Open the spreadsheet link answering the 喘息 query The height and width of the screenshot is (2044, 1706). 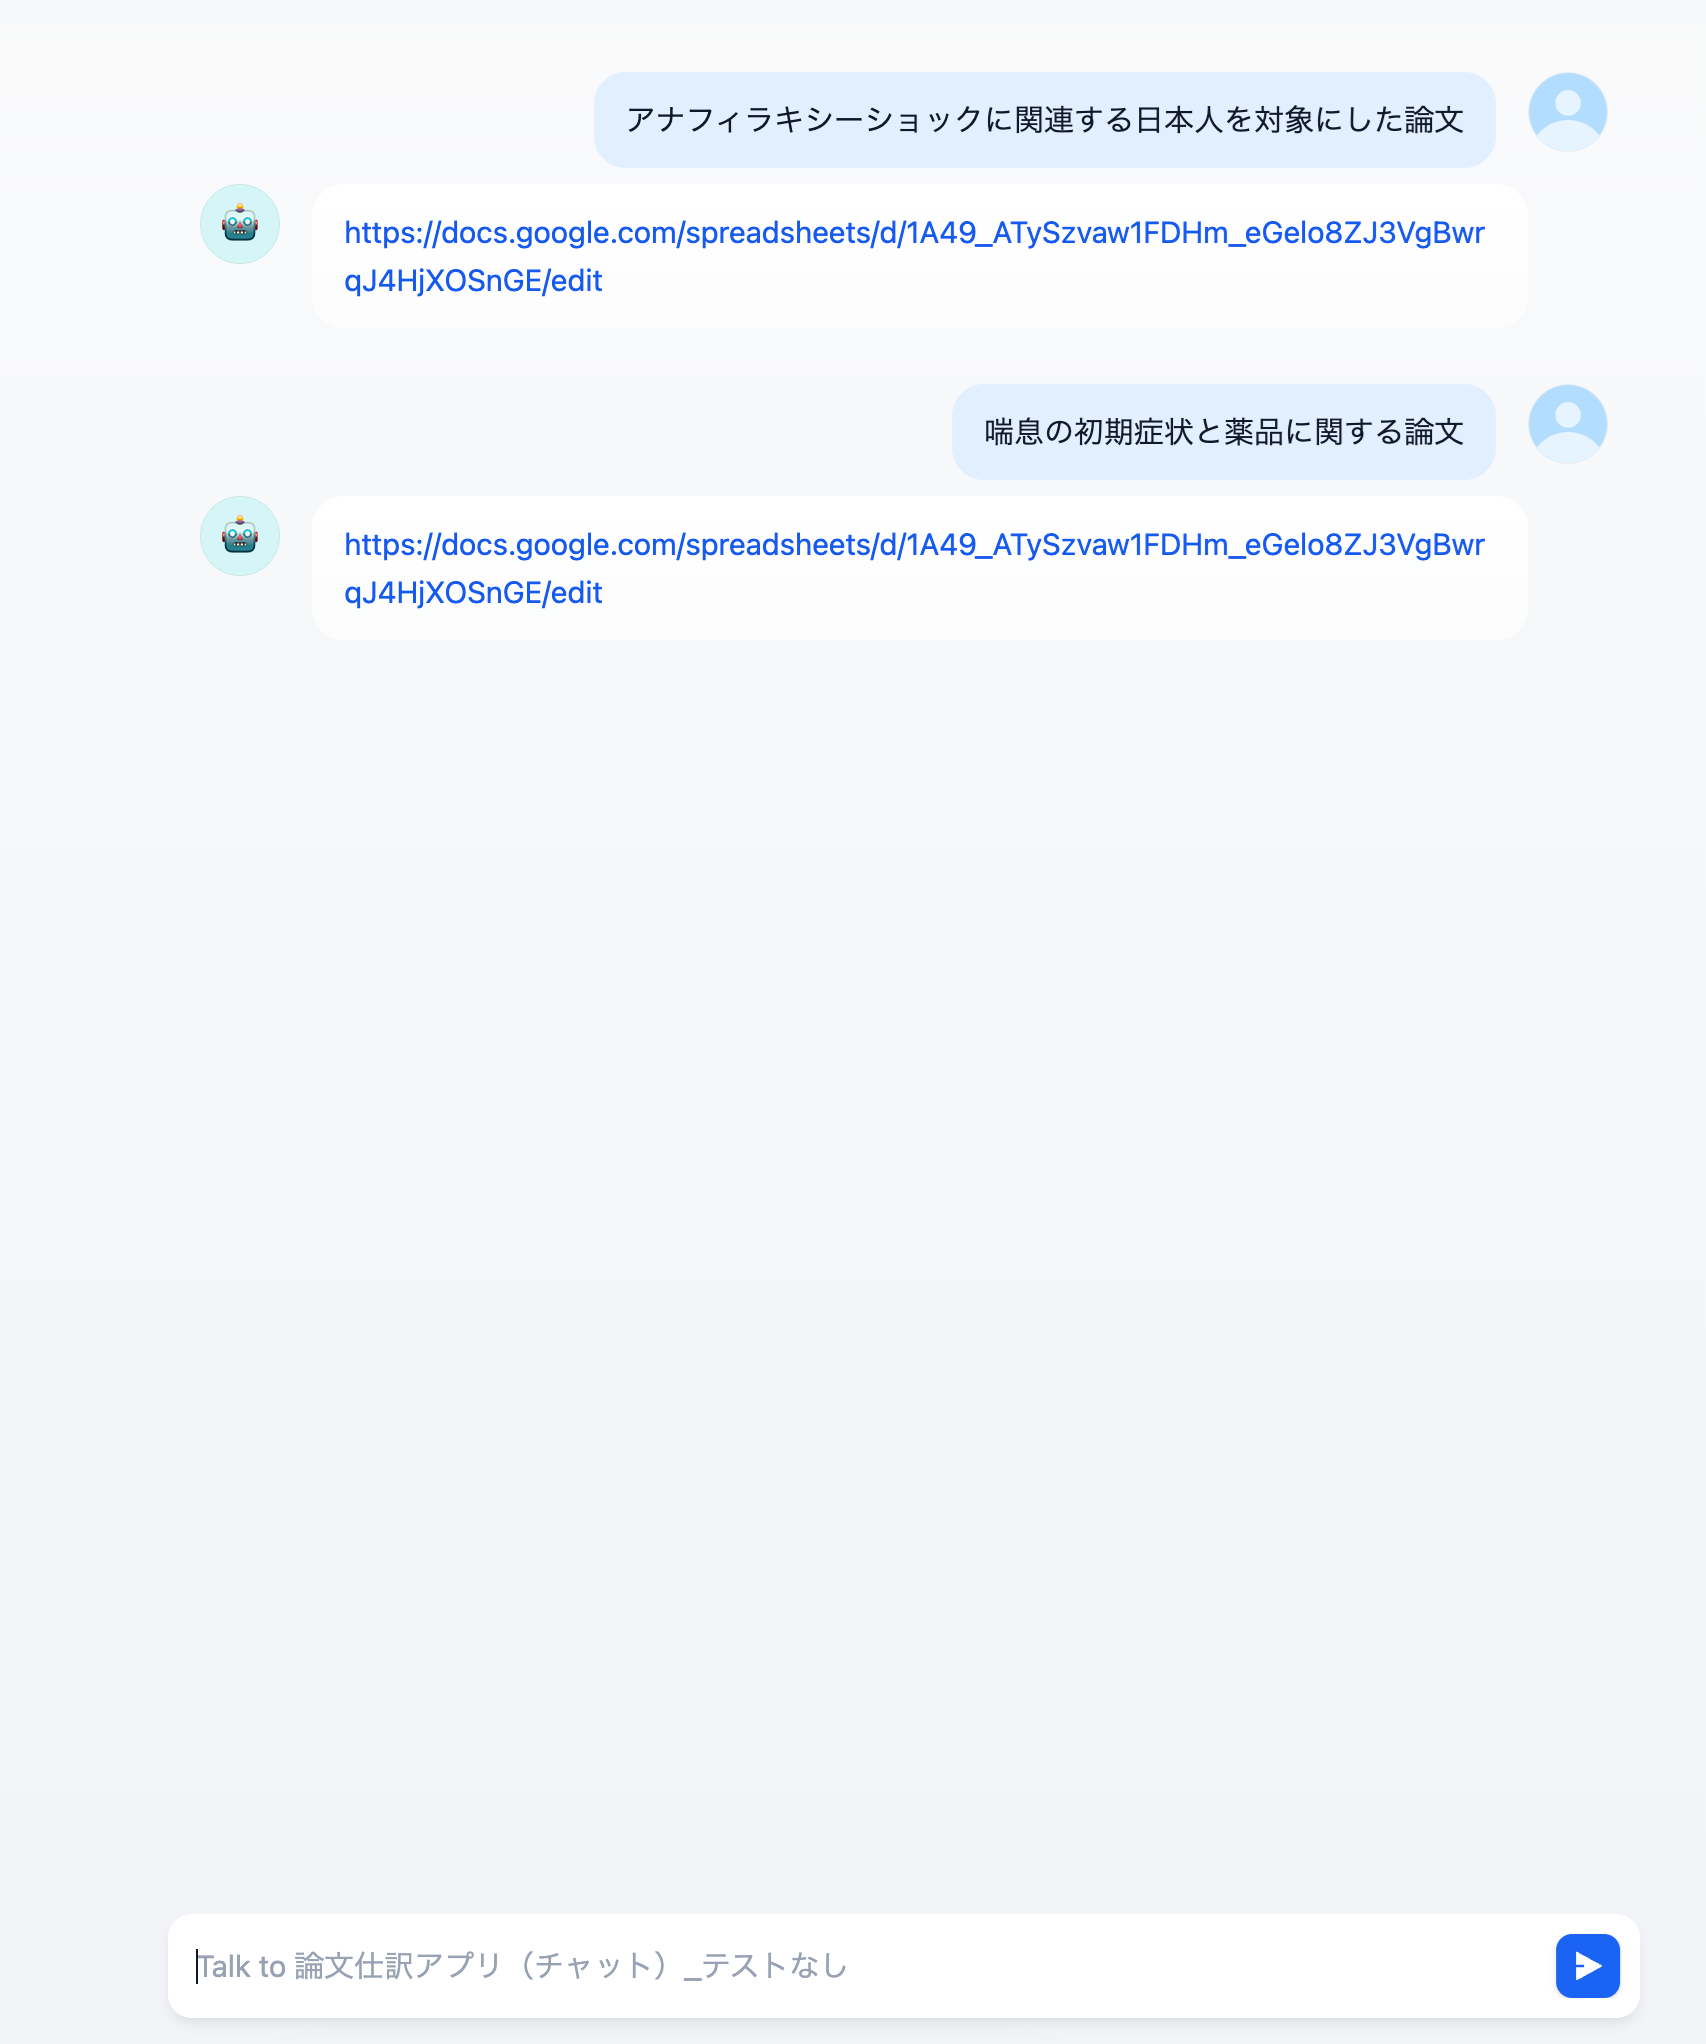coord(914,568)
